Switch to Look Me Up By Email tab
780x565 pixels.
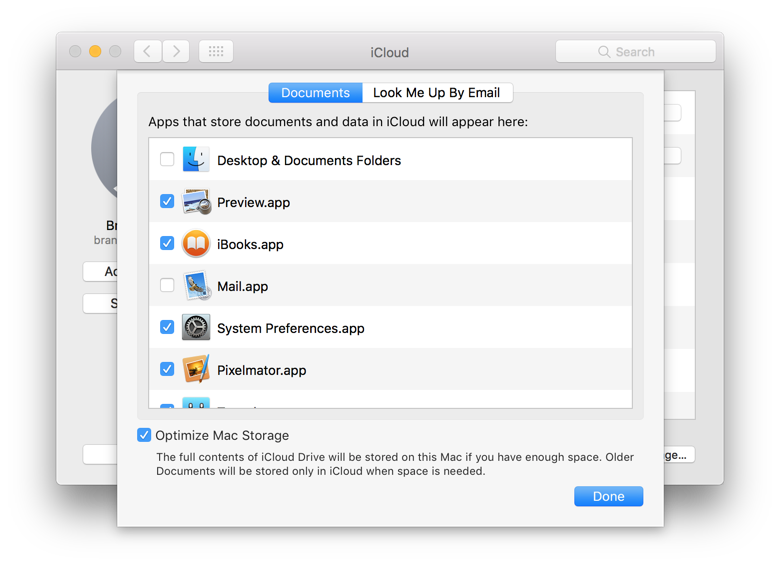pos(437,93)
